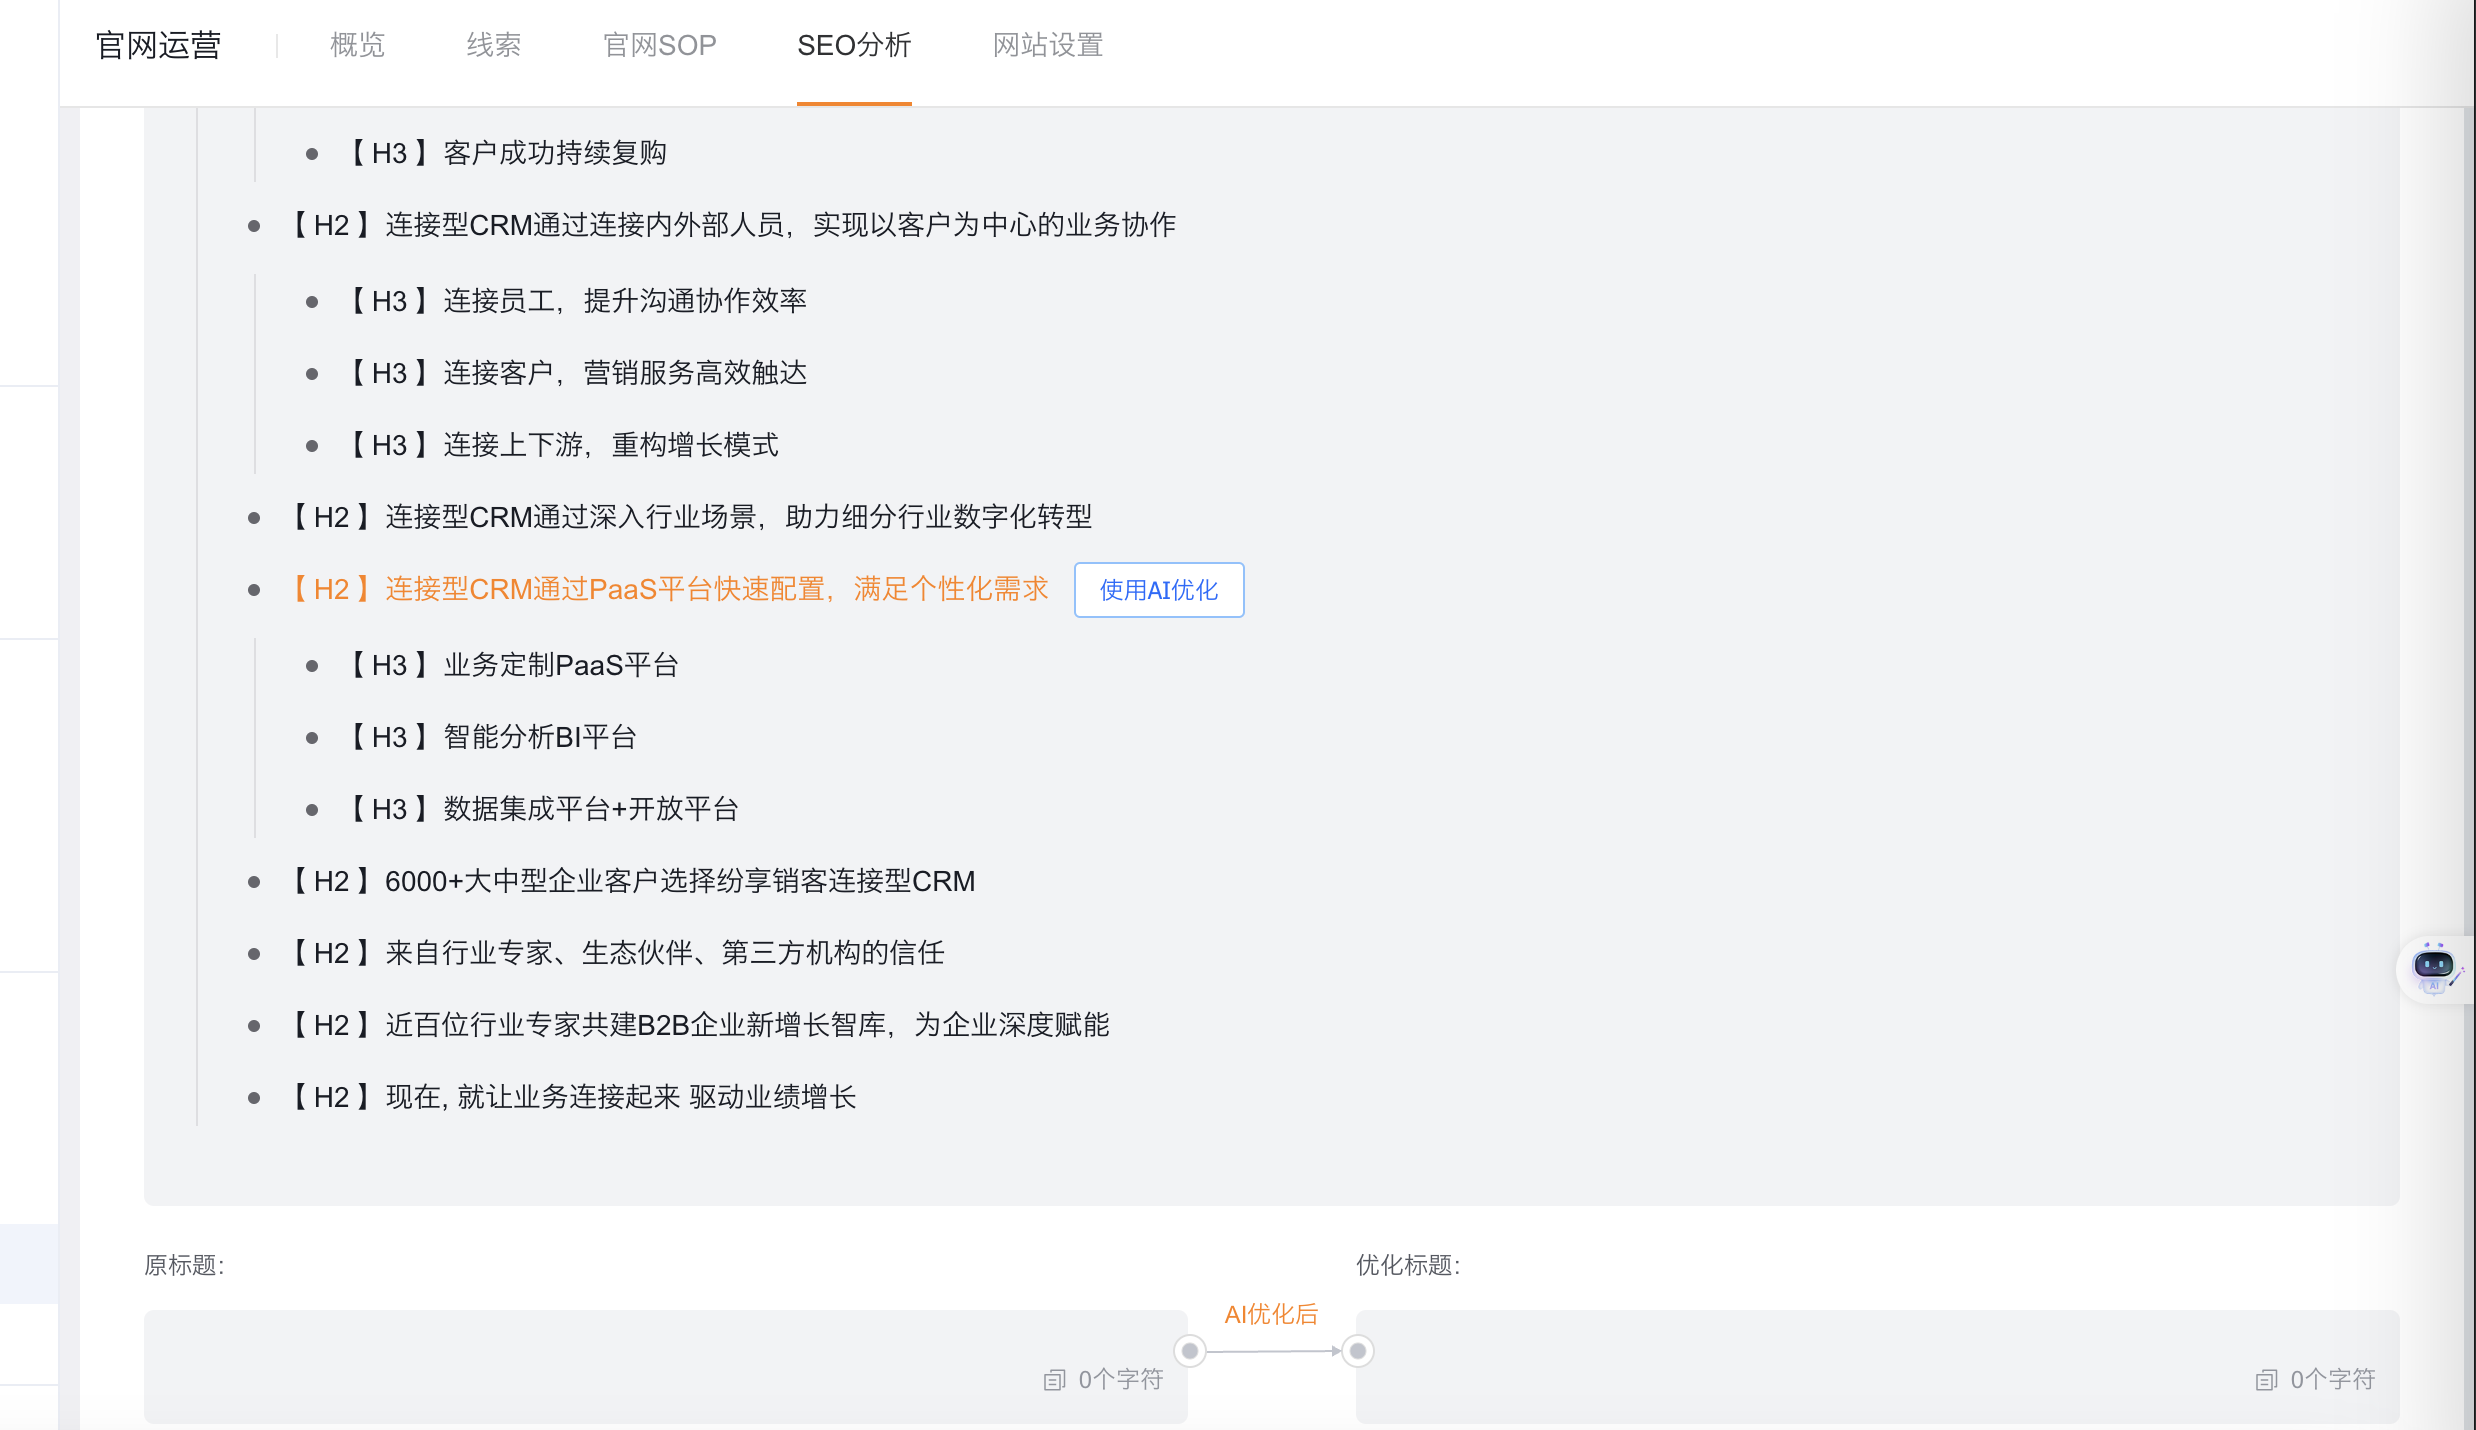
Task: Select H2 连接型CRM通过深入行业场景 heading
Action: pos(690,517)
